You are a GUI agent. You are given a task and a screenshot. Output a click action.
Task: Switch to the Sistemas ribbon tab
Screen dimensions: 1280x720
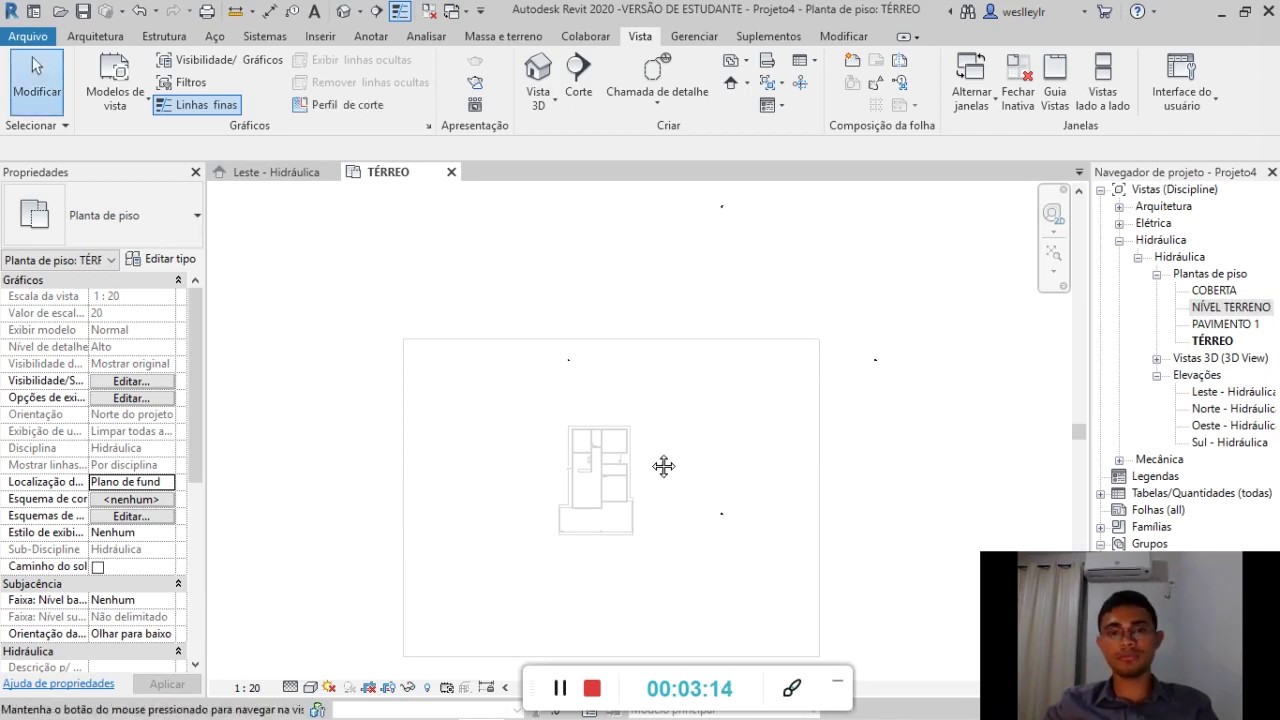click(265, 36)
